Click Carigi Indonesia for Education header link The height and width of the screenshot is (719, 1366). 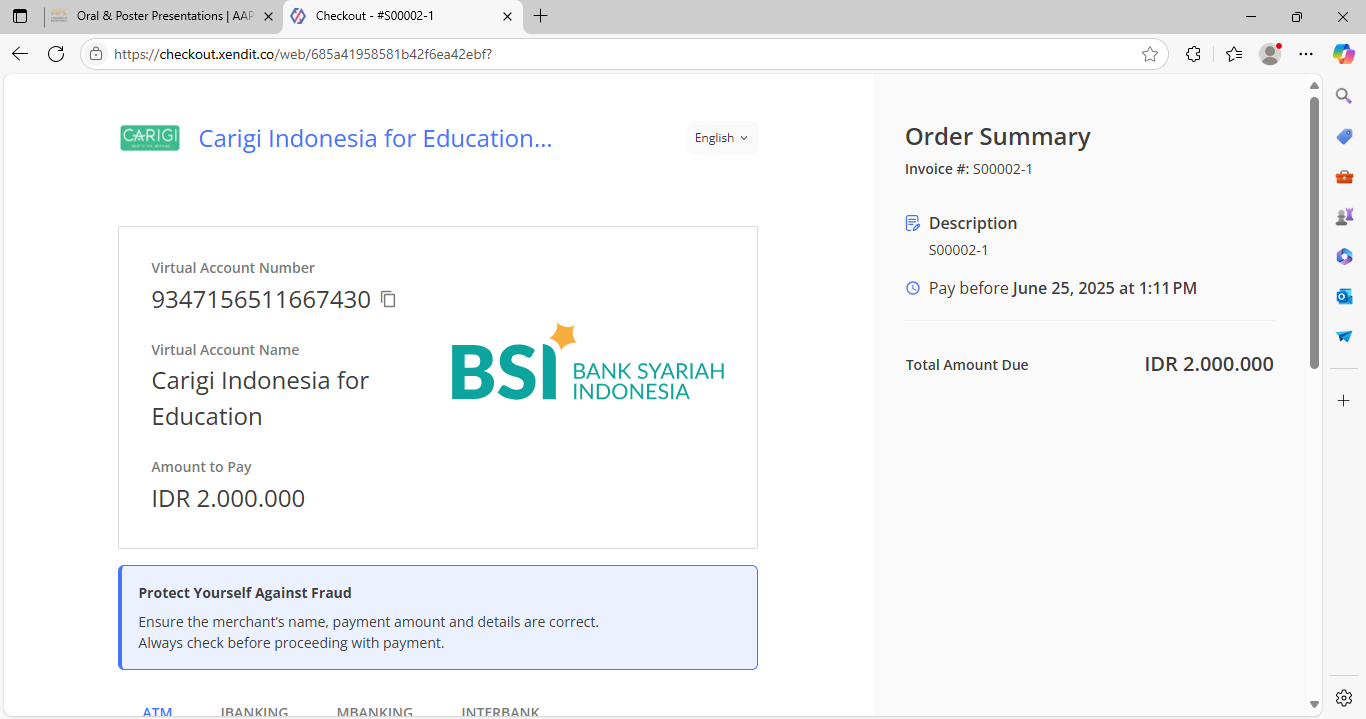click(375, 138)
